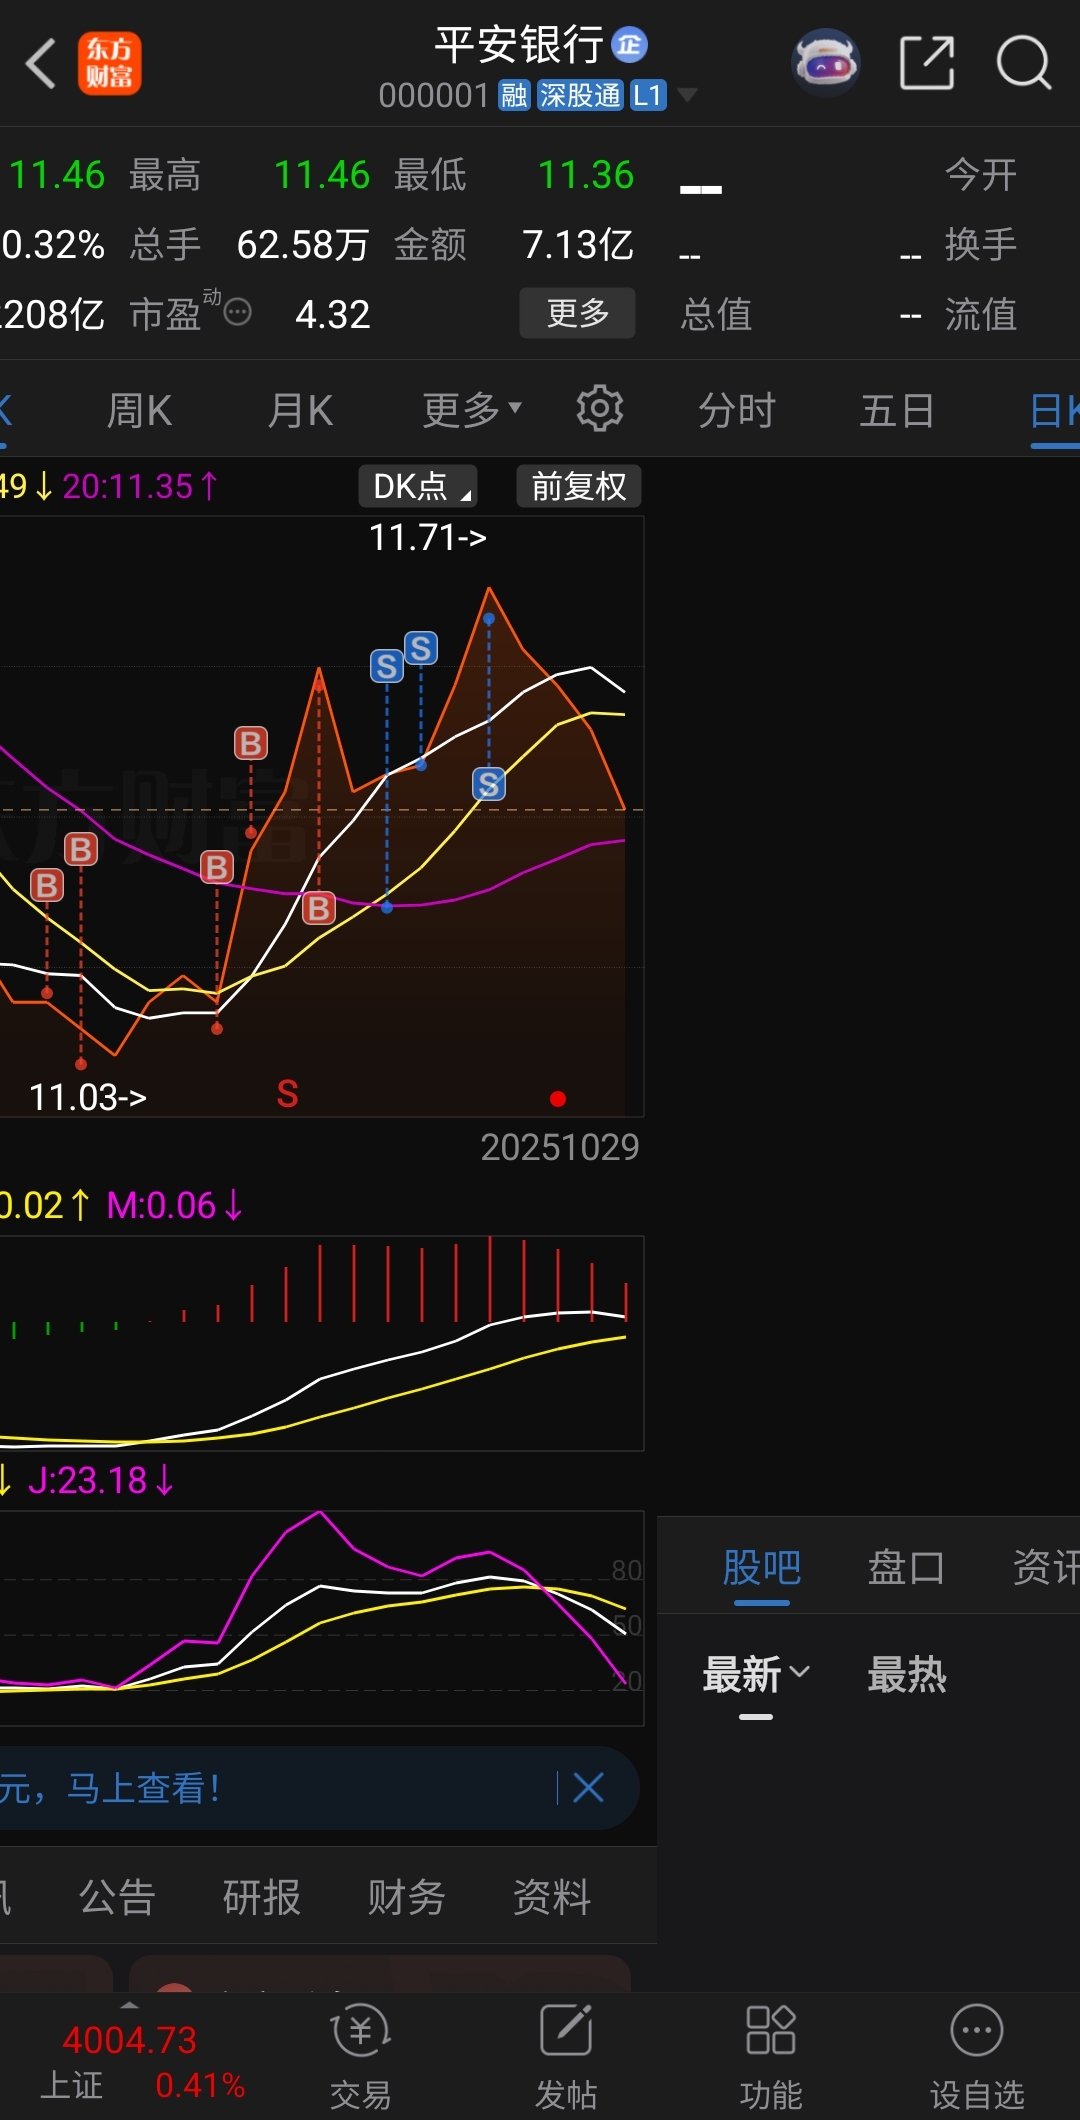Viewport: 1080px width, 2120px height.
Task: Open chart settings gear icon
Action: pyautogui.click(x=600, y=408)
